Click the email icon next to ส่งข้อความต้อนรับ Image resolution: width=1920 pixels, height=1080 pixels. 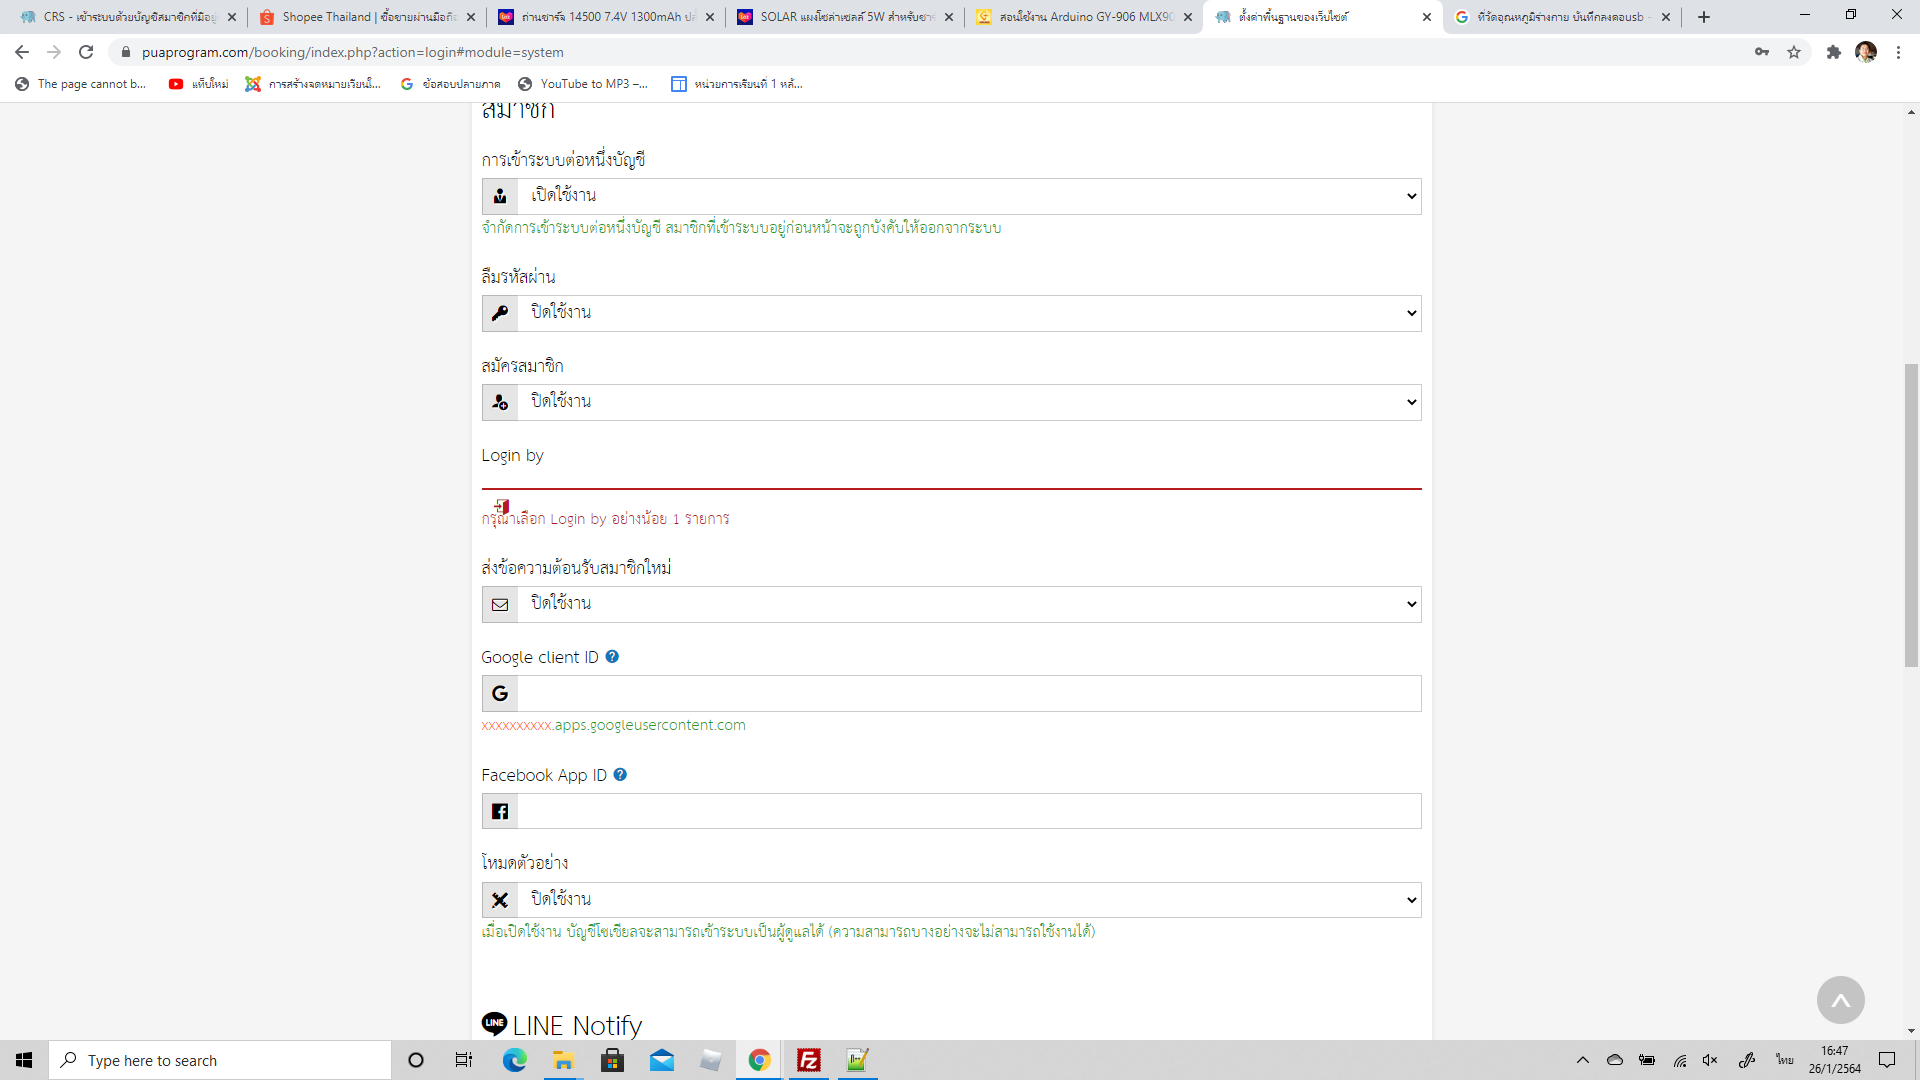click(500, 604)
